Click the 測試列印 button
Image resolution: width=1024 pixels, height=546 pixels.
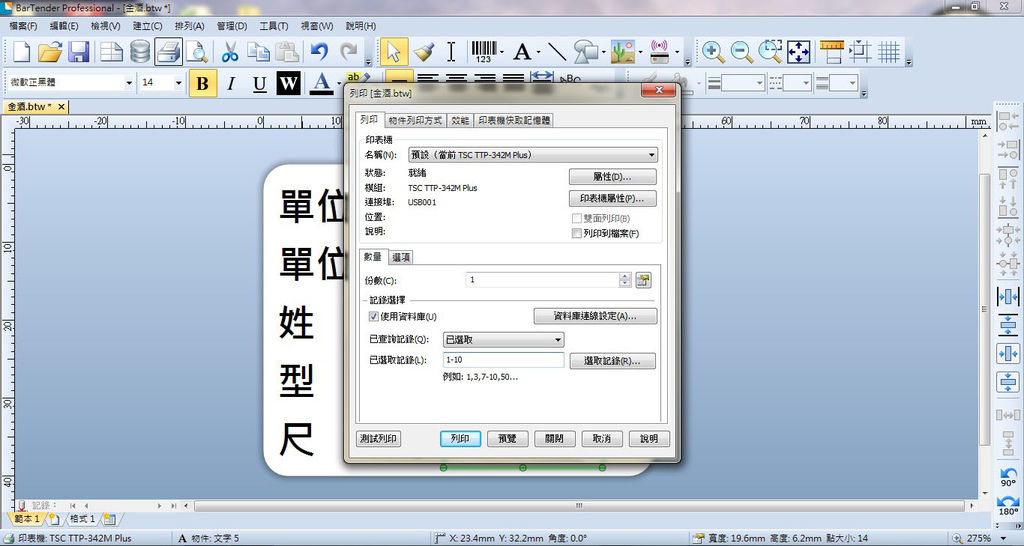click(379, 439)
